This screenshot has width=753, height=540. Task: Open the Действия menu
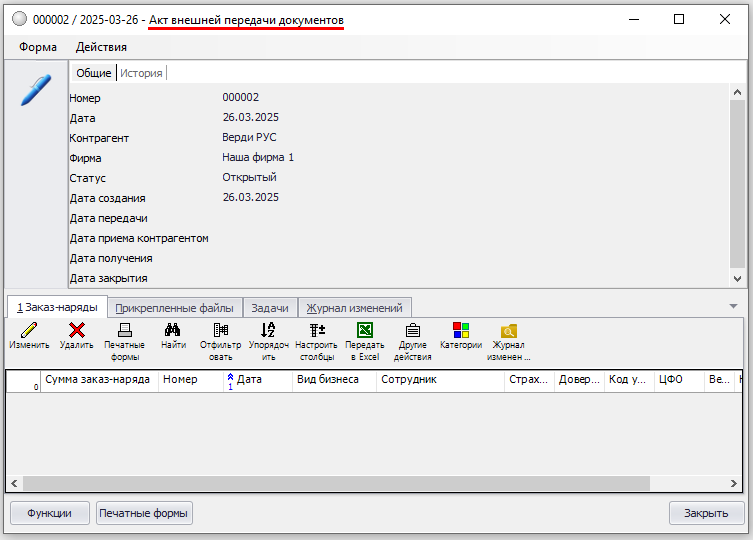pyautogui.click(x=101, y=47)
